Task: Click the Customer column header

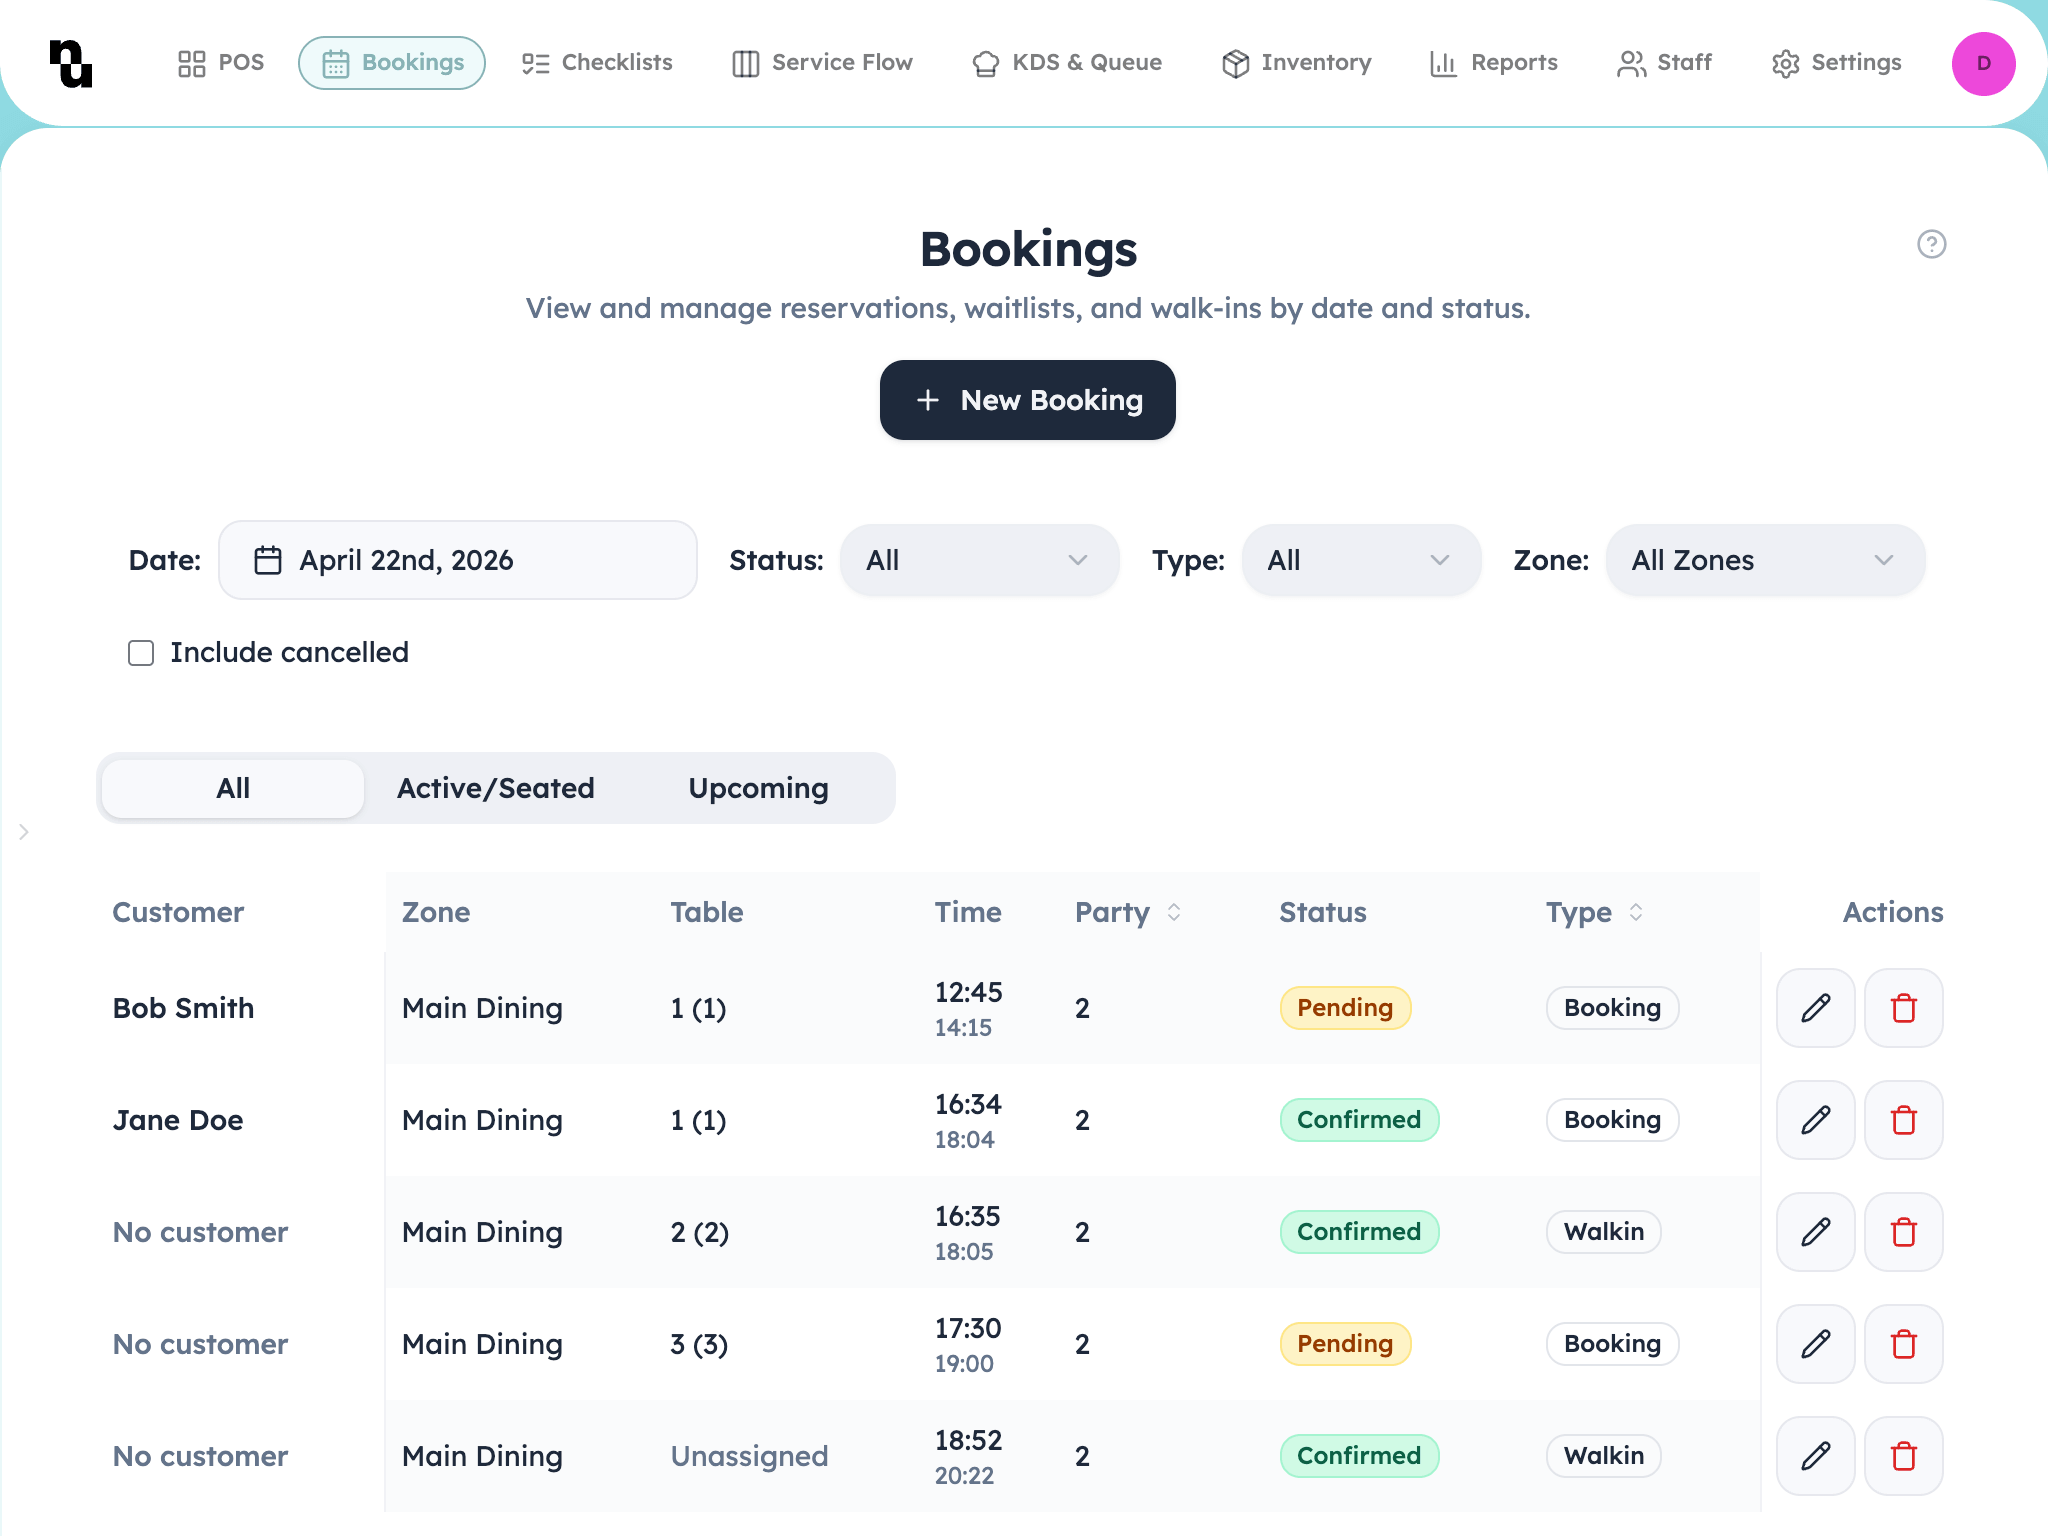Action: pos(178,912)
